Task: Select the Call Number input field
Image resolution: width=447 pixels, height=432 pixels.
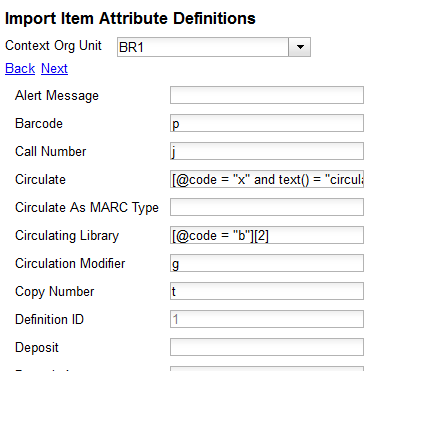Action: (267, 151)
